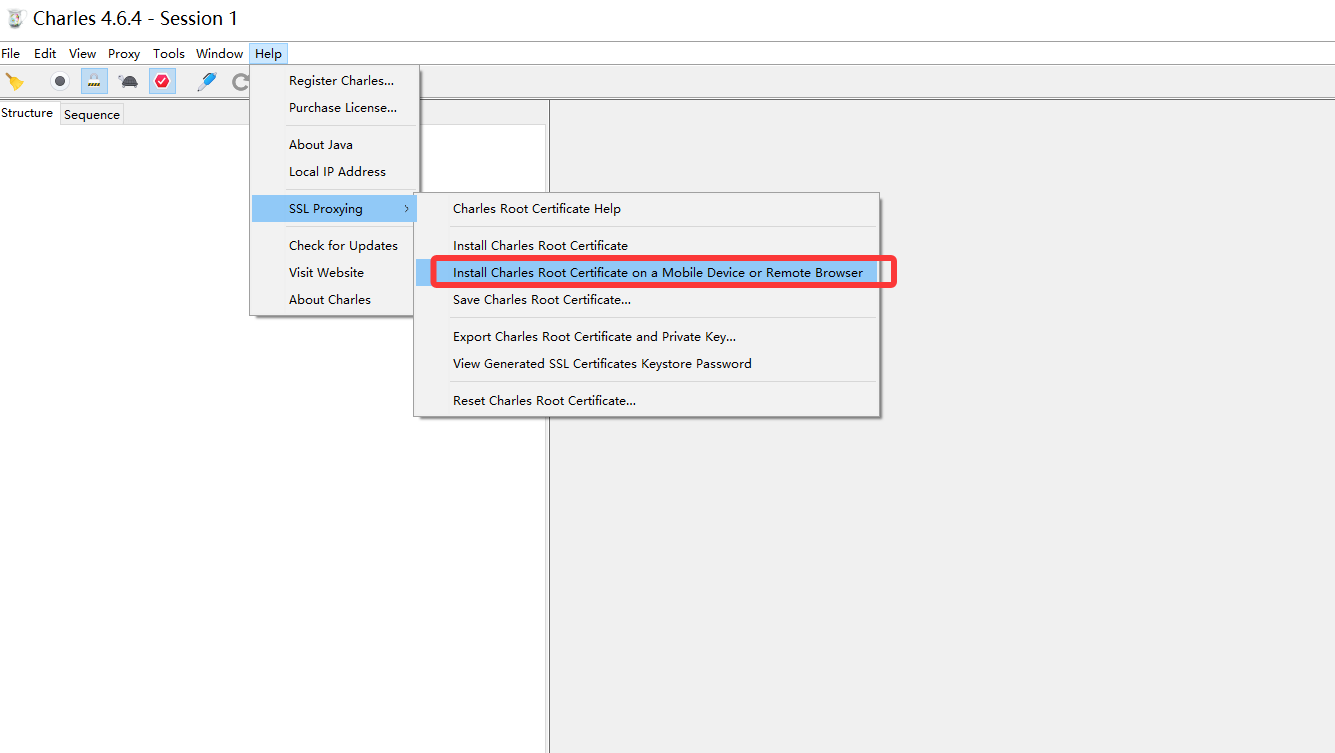Click the blue pen Compose icon
Viewport: 1335px width, 753px height.
[207, 82]
